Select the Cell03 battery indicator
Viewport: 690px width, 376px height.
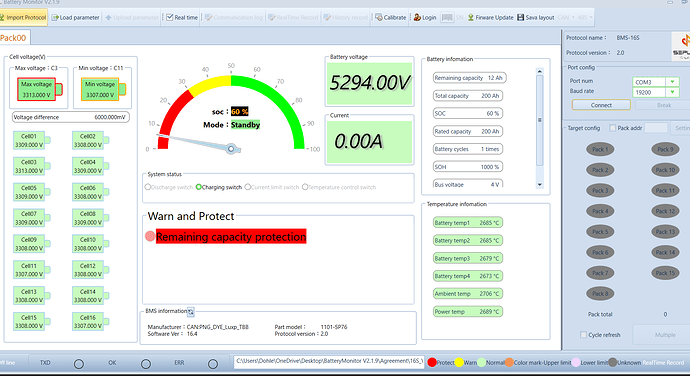pyautogui.click(x=32, y=166)
